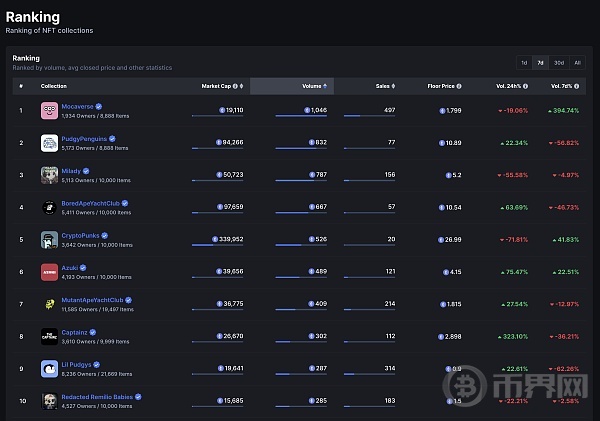Viewport: 600px width, 421px height.
Task: Toggle Volume column sort arrow
Action: click(x=325, y=86)
